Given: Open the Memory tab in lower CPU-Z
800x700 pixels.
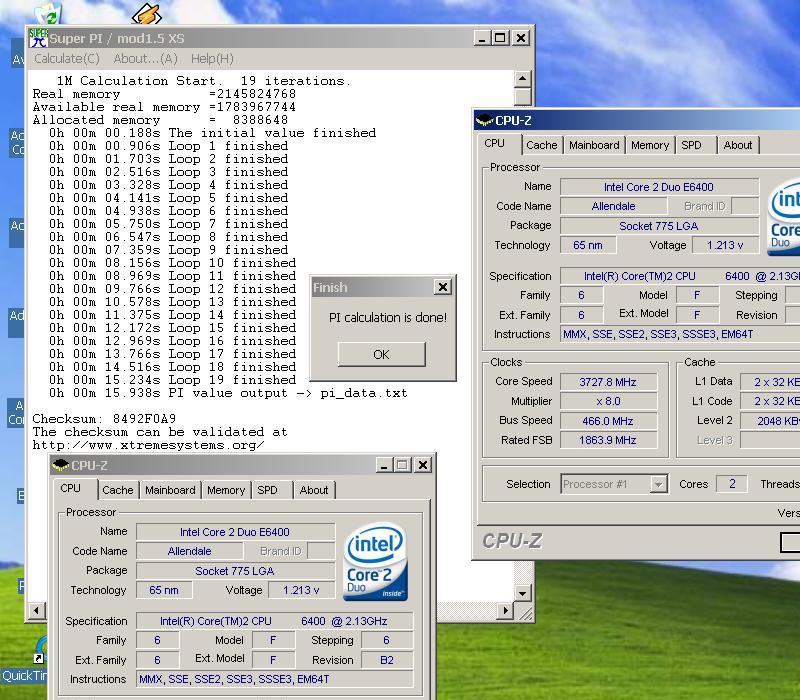Looking at the screenshot, I should click(x=226, y=490).
